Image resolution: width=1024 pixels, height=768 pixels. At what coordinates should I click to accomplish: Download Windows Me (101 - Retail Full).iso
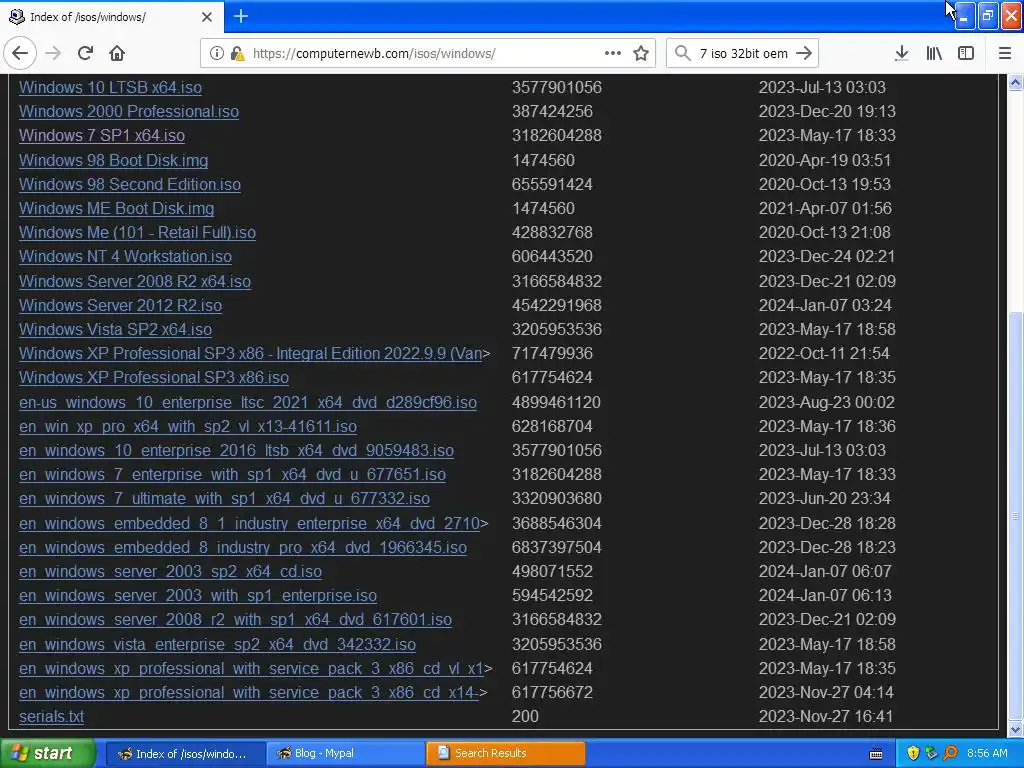coord(137,233)
